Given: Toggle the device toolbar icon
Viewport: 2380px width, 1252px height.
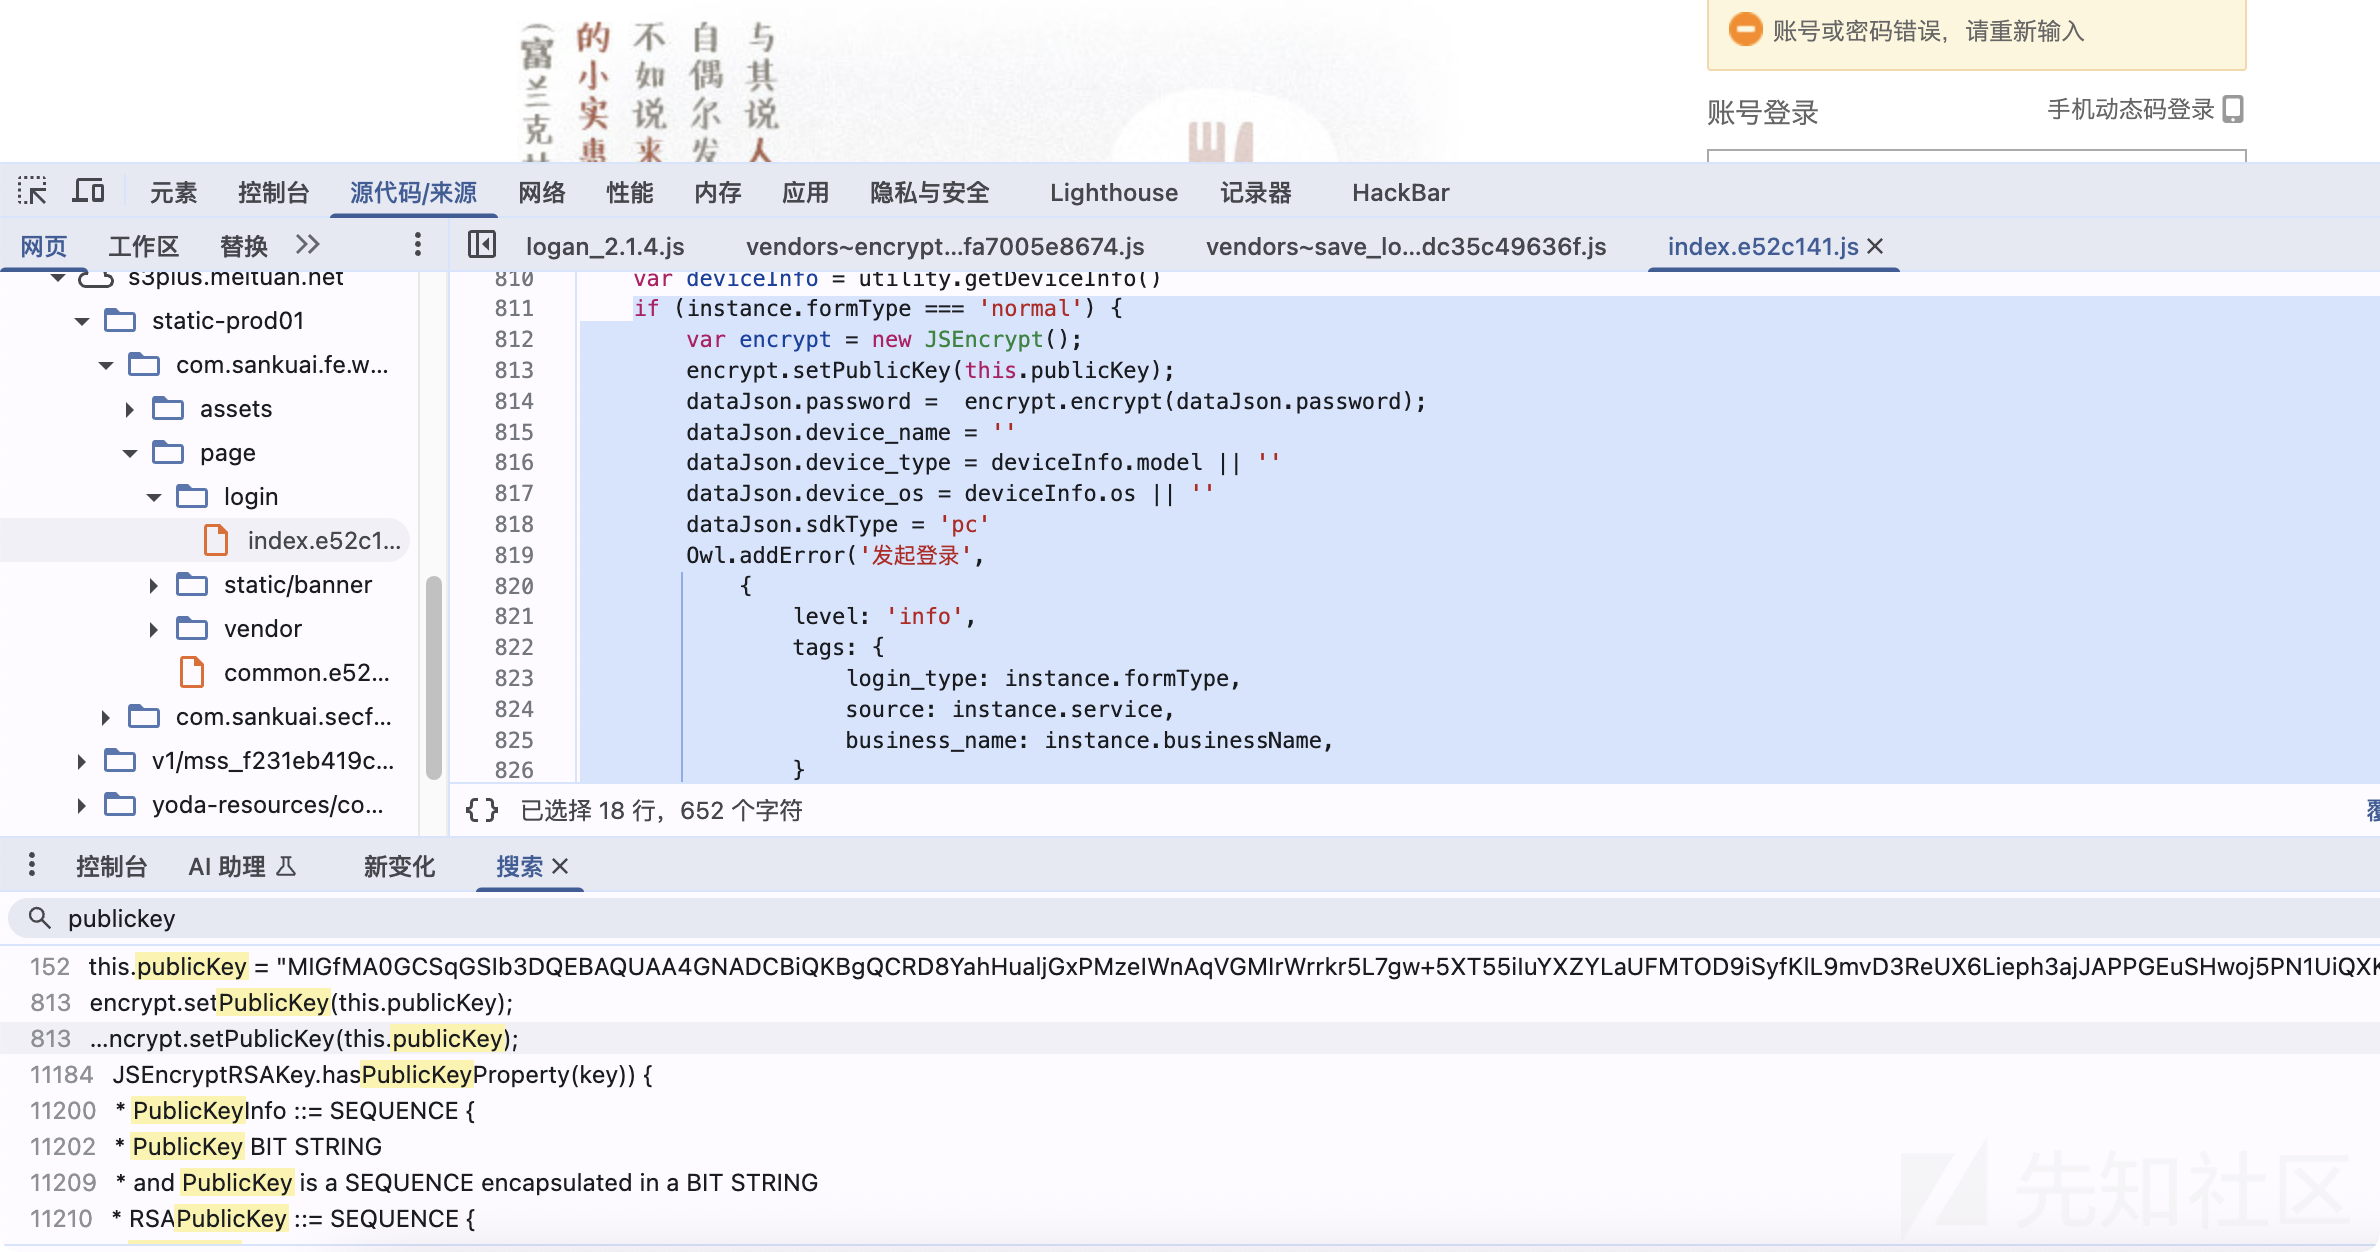Looking at the screenshot, I should 89,191.
